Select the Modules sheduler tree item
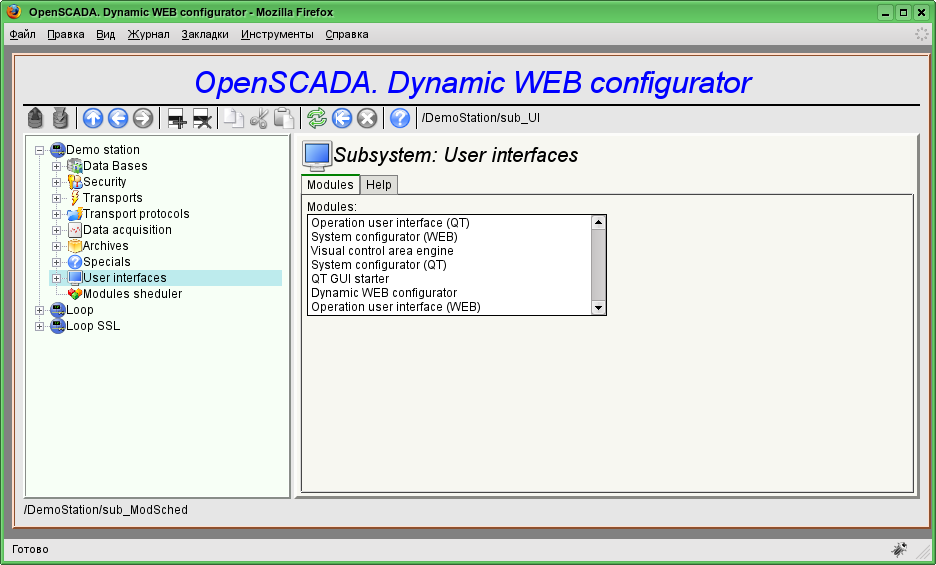Screen dimensions: 936x565 point(133,294)
